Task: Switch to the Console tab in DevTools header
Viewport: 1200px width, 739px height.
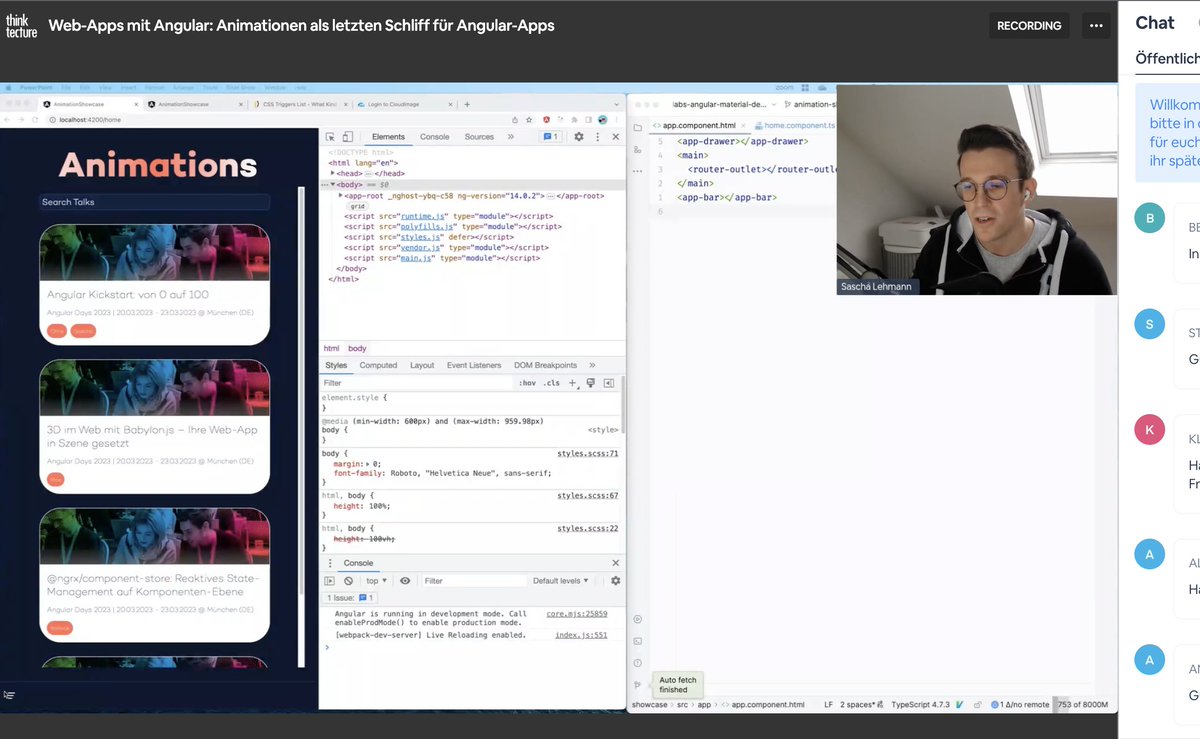Action: 435,137
